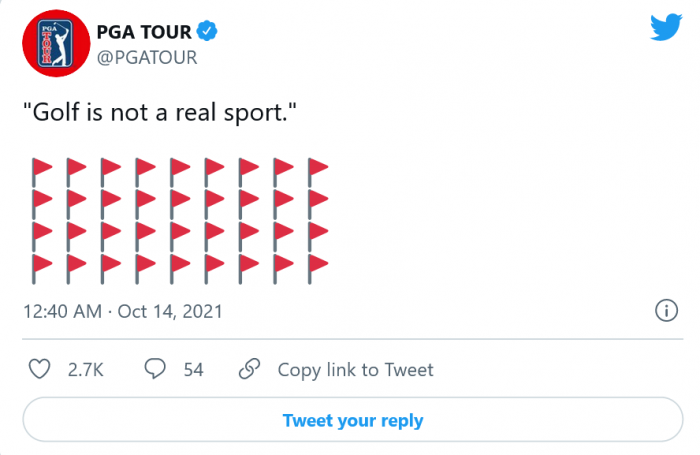
Task: Click the reply speech bubble icon
Action: click(x=155, y=369)
